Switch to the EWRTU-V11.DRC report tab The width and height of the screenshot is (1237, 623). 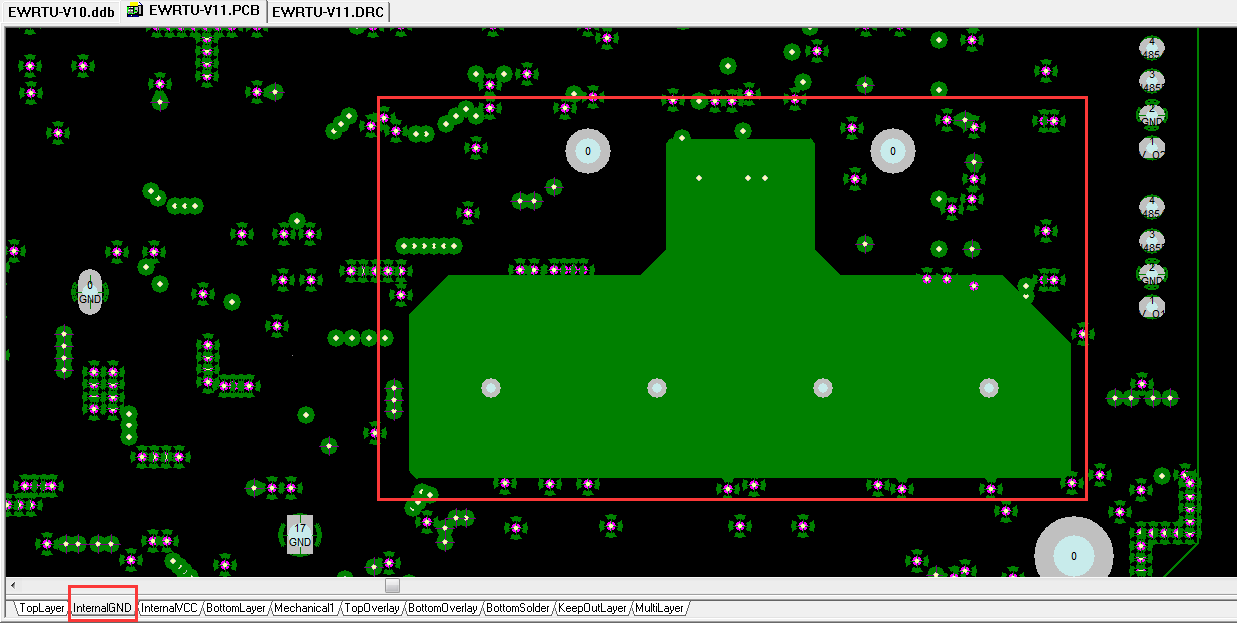[328, 11]
